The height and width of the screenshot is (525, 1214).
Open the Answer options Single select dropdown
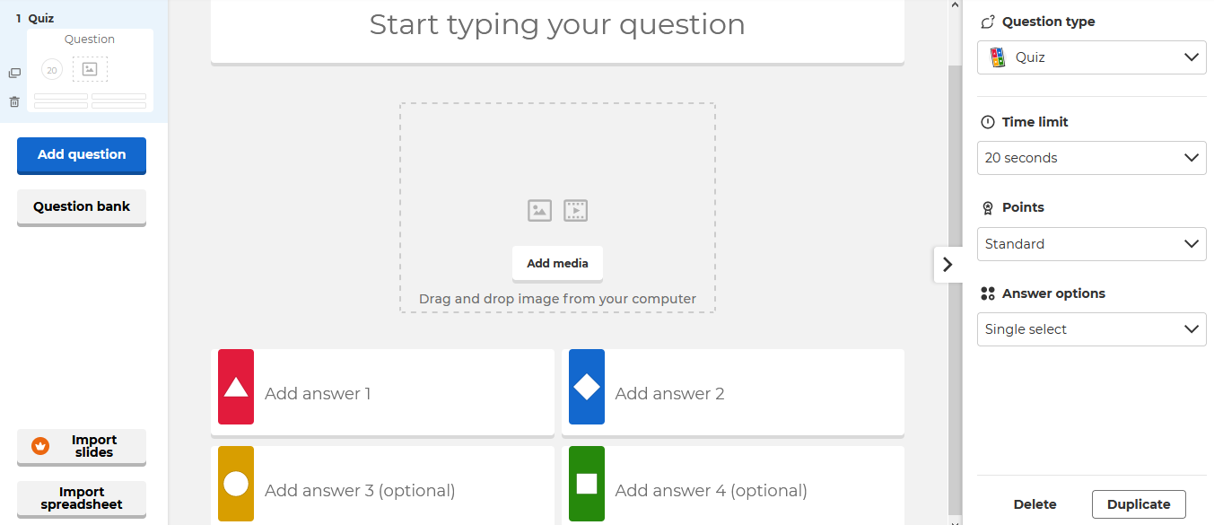pos(1091,329)
